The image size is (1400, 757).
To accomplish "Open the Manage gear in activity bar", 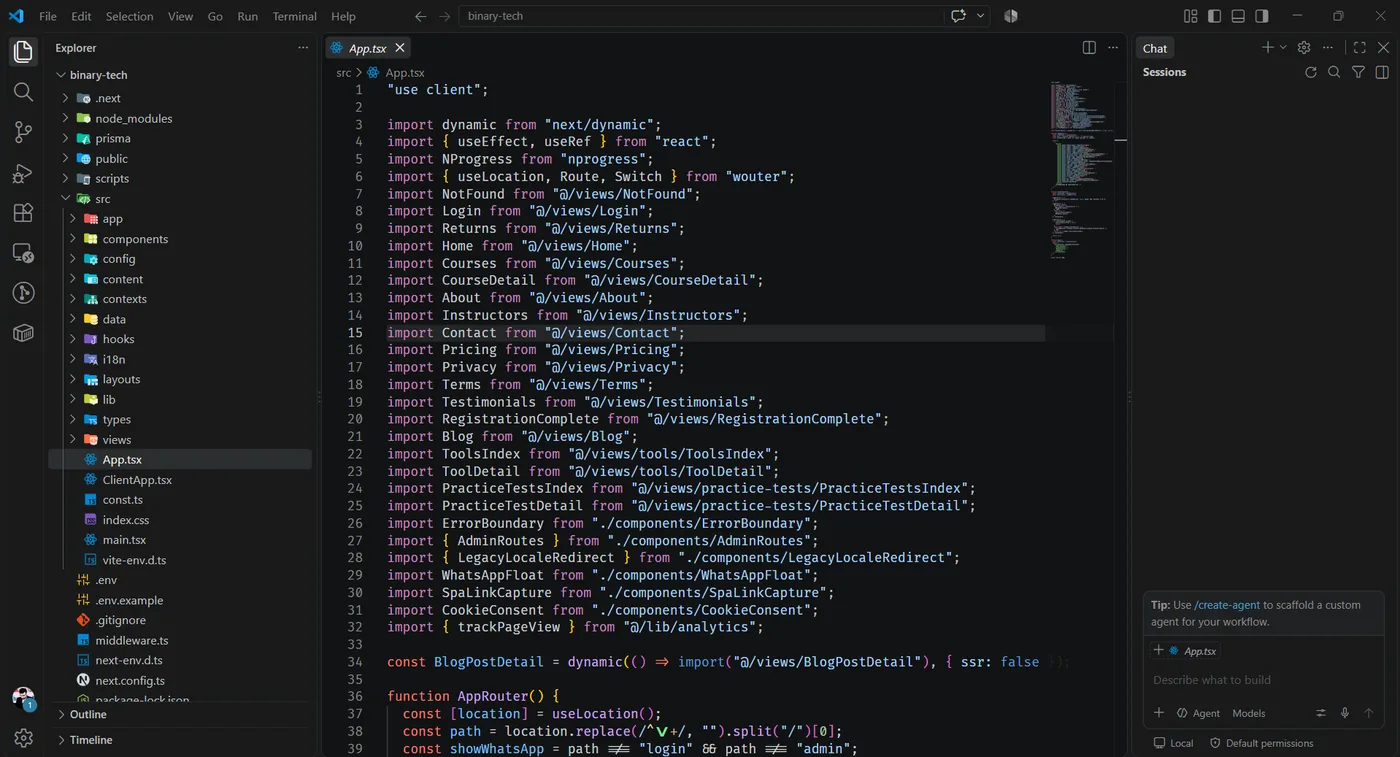I will 23,738.
